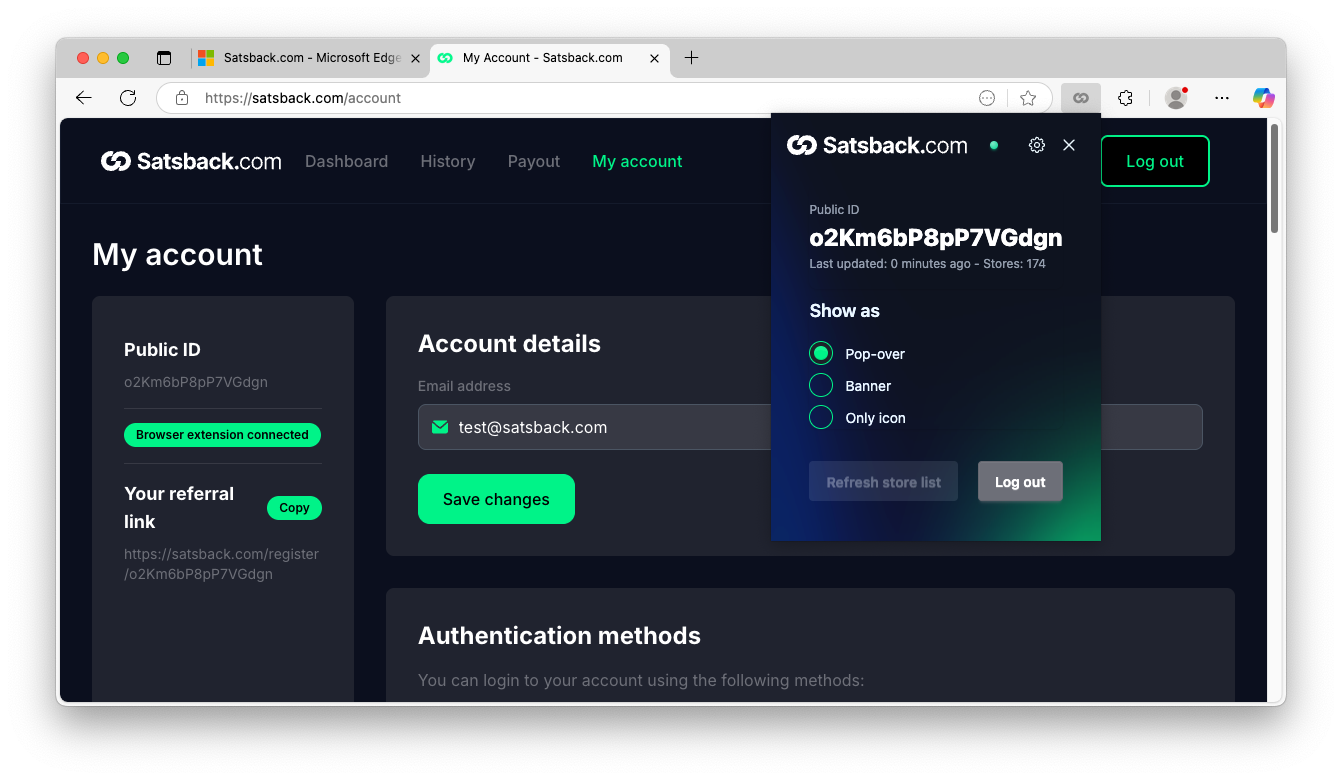This screenshot has height=780, width=1342.
Task: Switch to the My Account - Satsback.com tab
Action: tap(550, 58)
